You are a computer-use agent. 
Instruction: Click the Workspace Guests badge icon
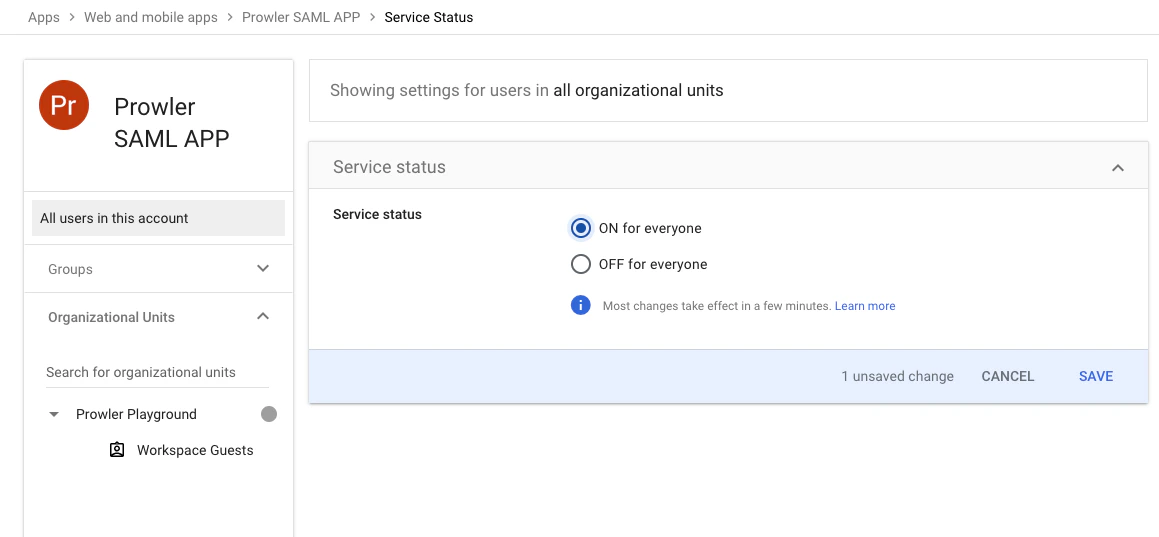117,450
